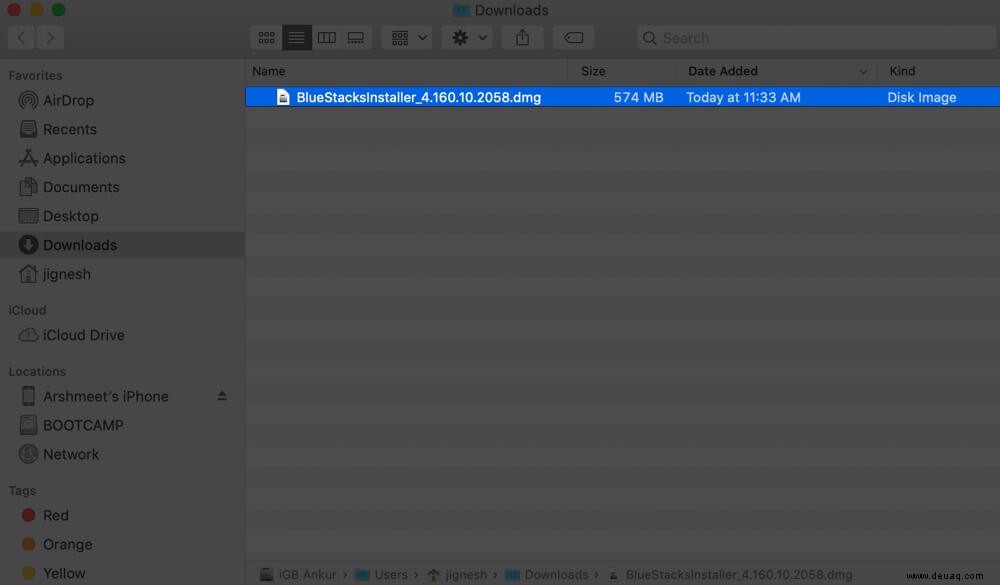Open Desktop in the sidebar
The height and width of the screenshot is (585, 1000).
click(71, 216)
